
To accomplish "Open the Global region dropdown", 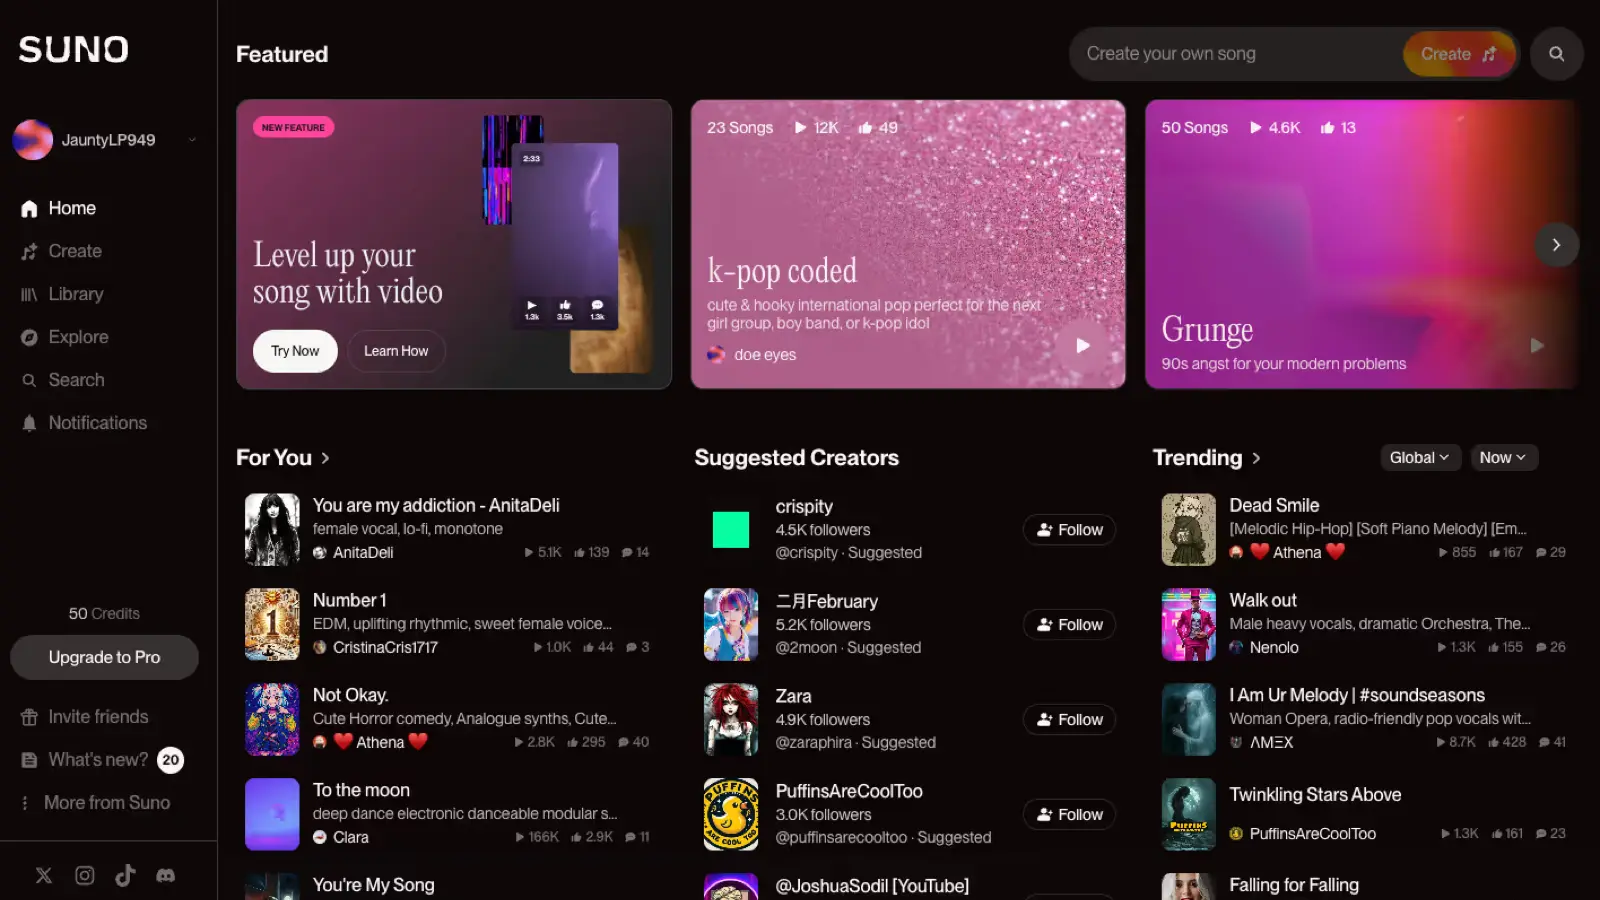I will click(1420, 457).
